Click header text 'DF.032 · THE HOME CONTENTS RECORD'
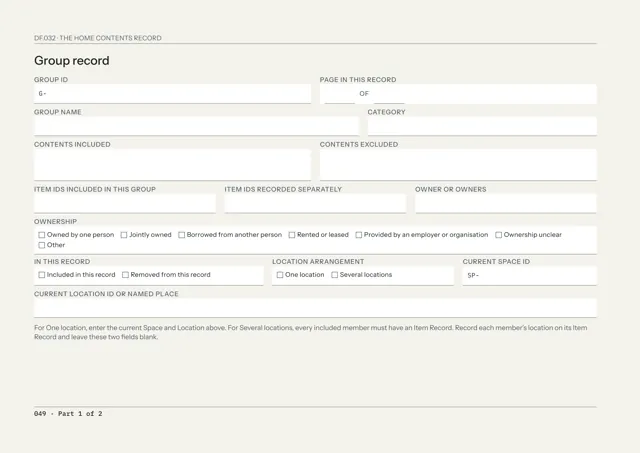The height and width of the screenshot is (453, 640). pos(98,38)
